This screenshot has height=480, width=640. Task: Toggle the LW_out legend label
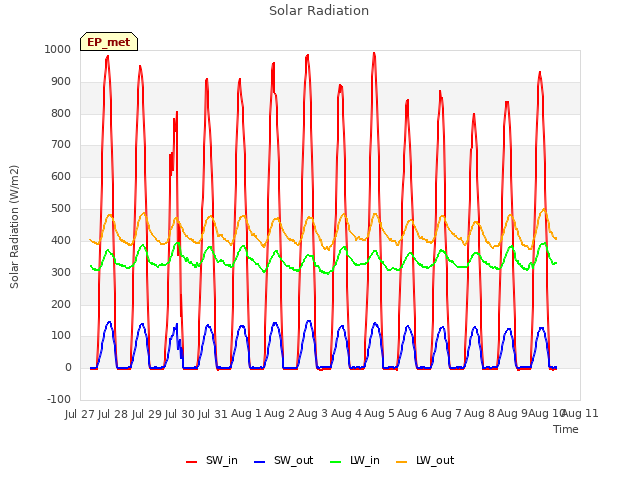(435, 461)
